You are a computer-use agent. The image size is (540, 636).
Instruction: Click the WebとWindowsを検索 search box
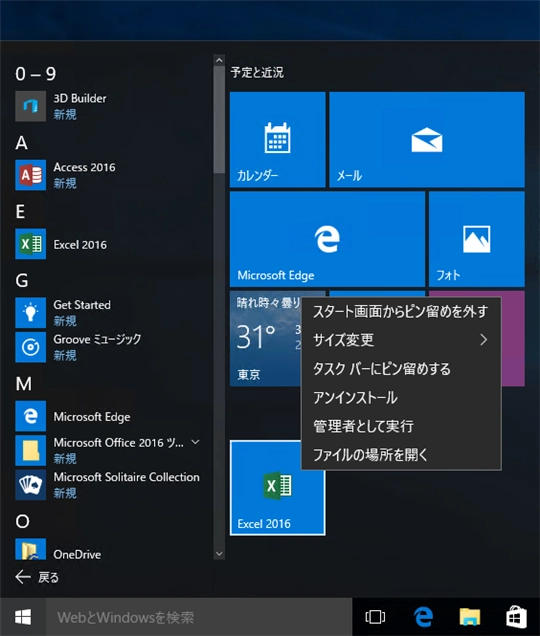pyautogui.click(x=199, y=617)
